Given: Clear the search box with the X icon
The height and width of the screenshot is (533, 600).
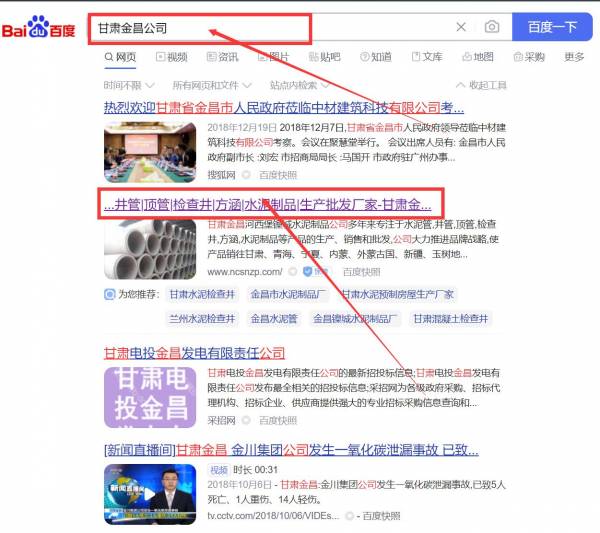Looking at the screenshot, I should tap(461, 27).
